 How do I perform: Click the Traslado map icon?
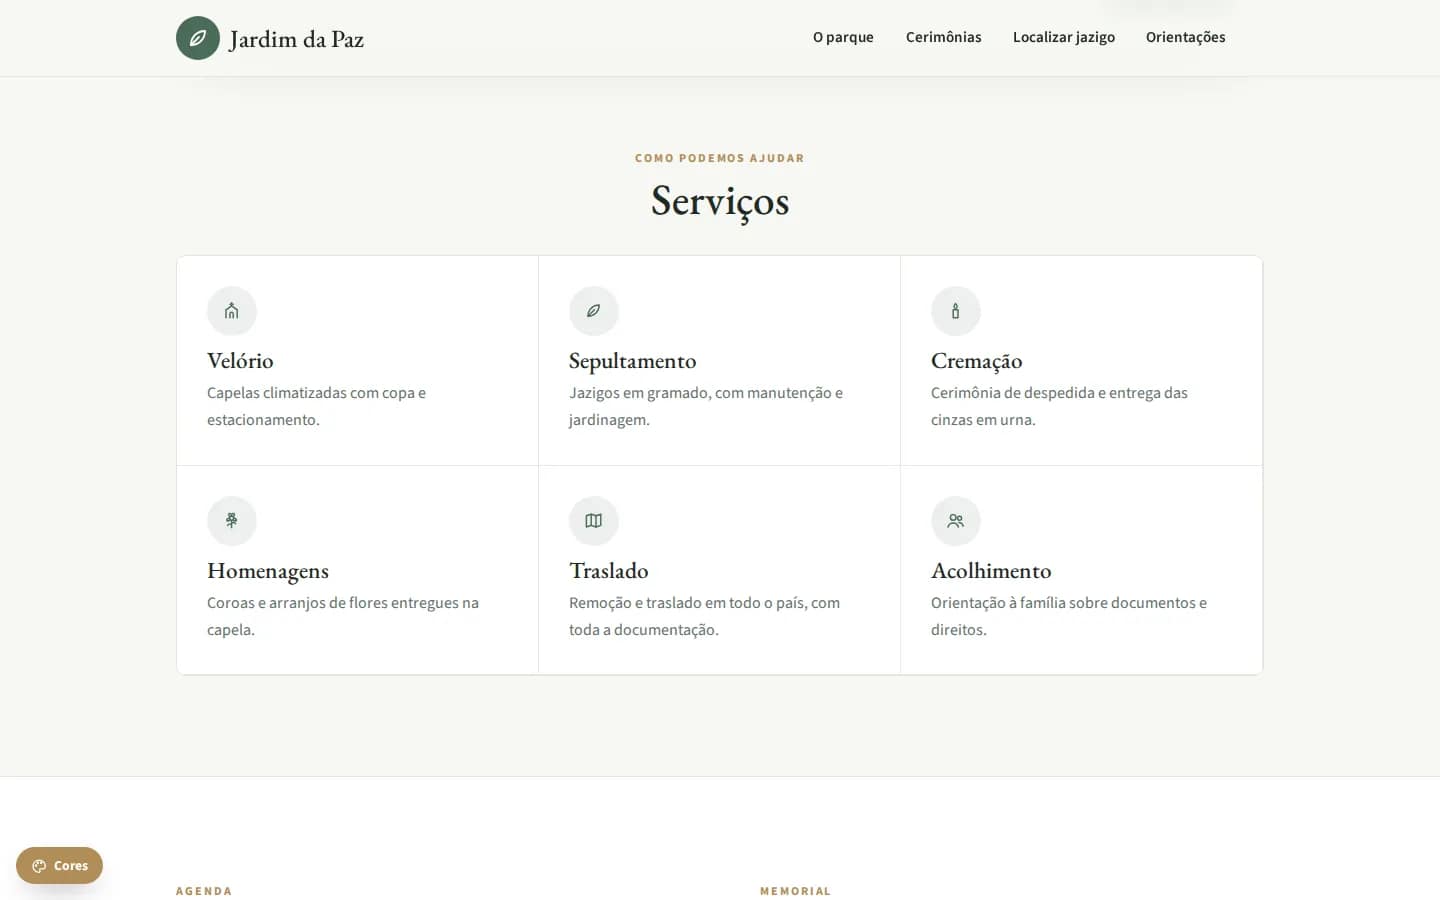(594, 521)
